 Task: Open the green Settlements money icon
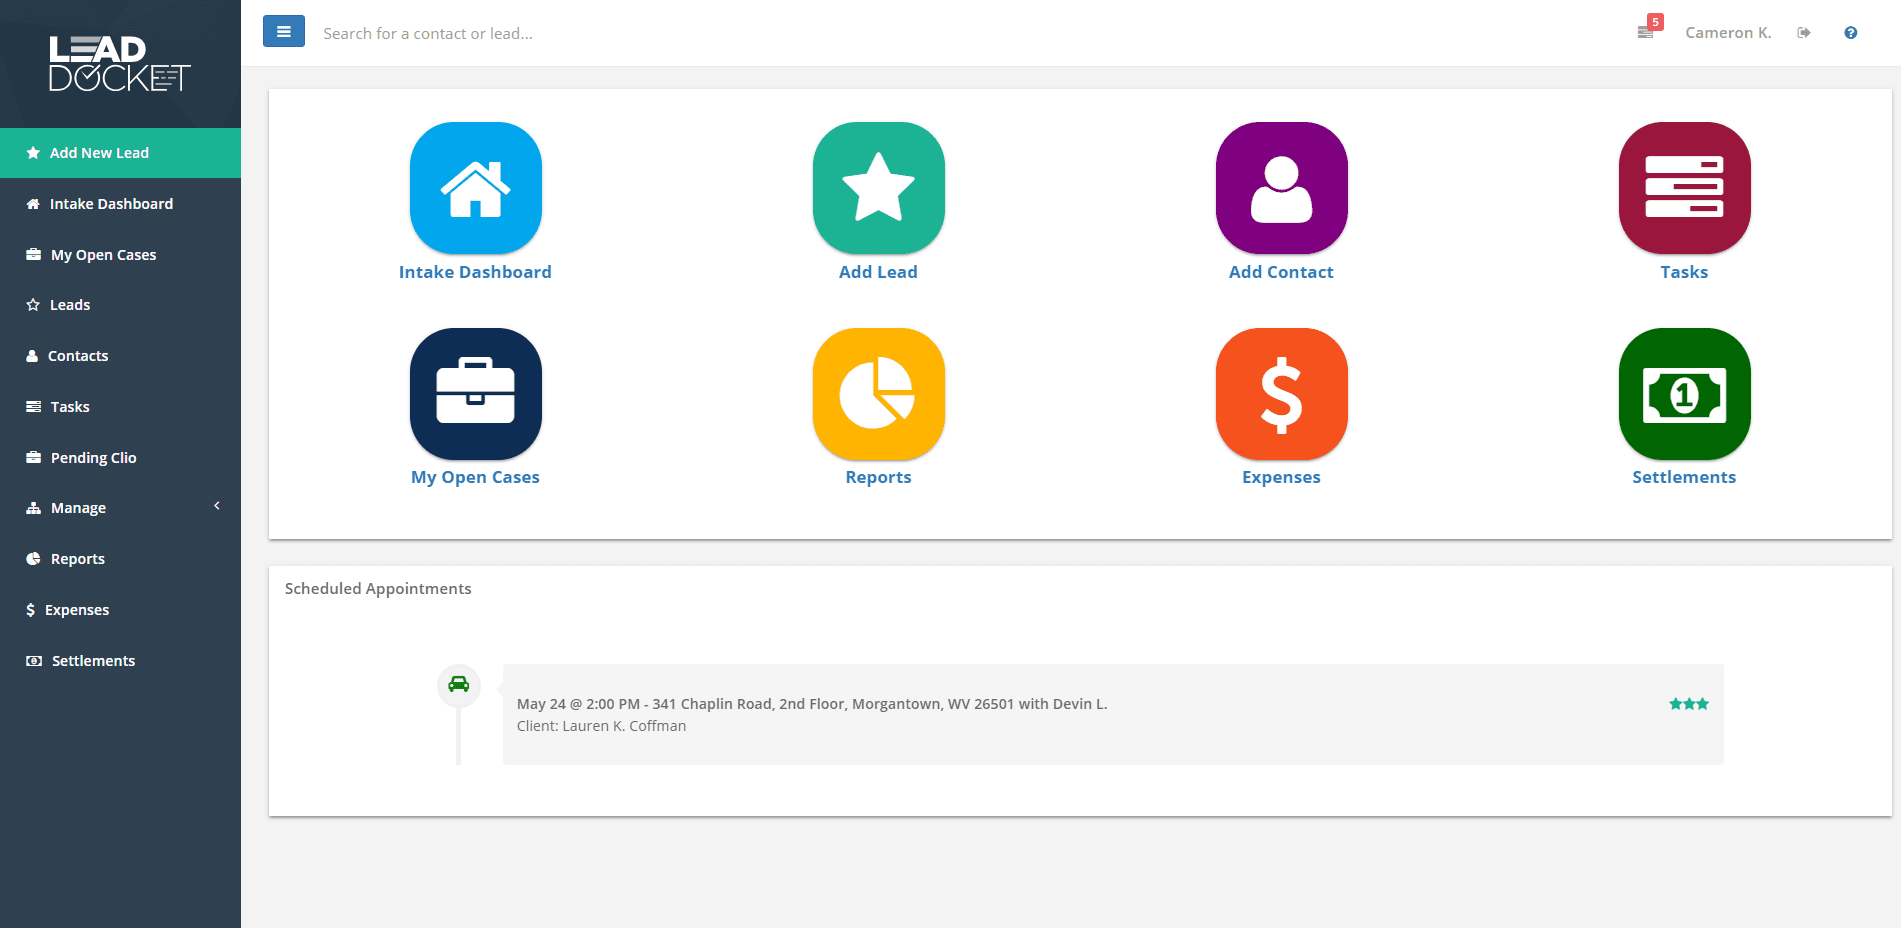1685,394
